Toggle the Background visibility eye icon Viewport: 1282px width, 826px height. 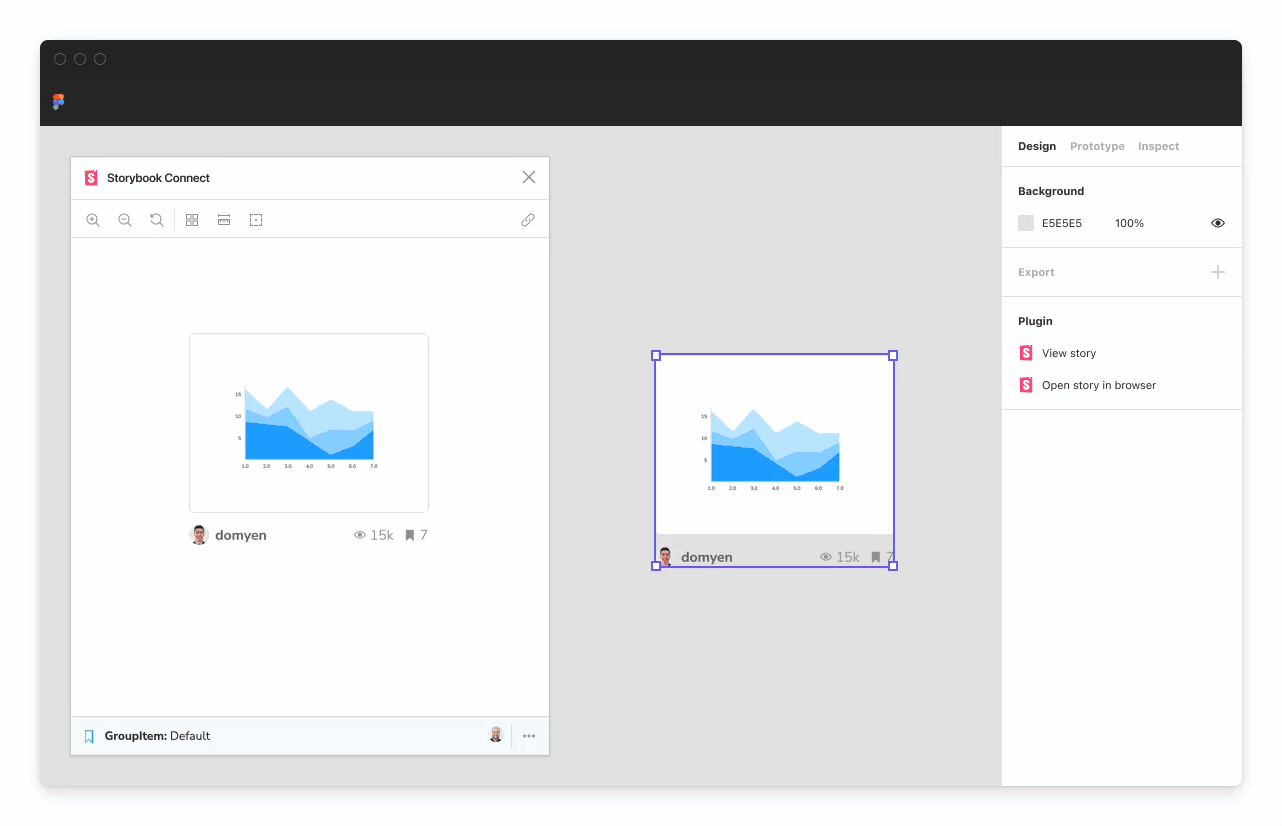click(x=1217, y=223)
